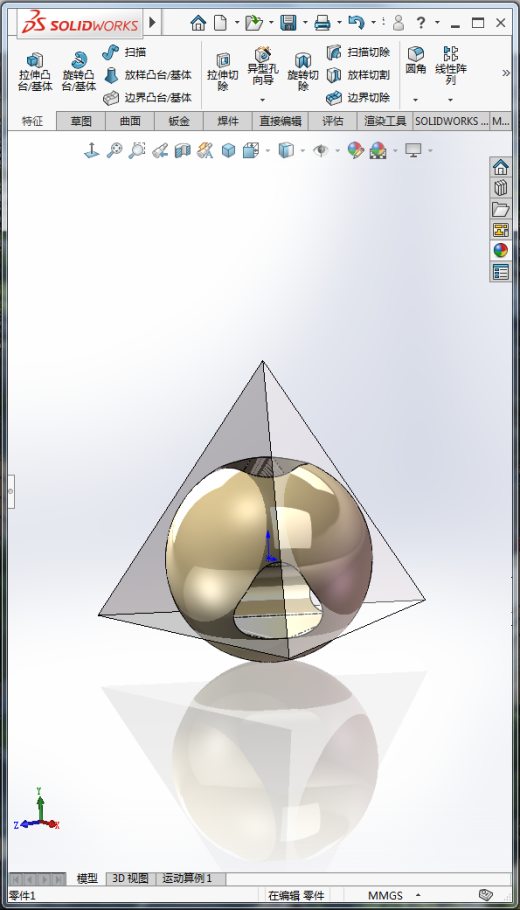Click the blue cube view orientation icon
The height and width of the screenshot is (910, 520).
229,151
